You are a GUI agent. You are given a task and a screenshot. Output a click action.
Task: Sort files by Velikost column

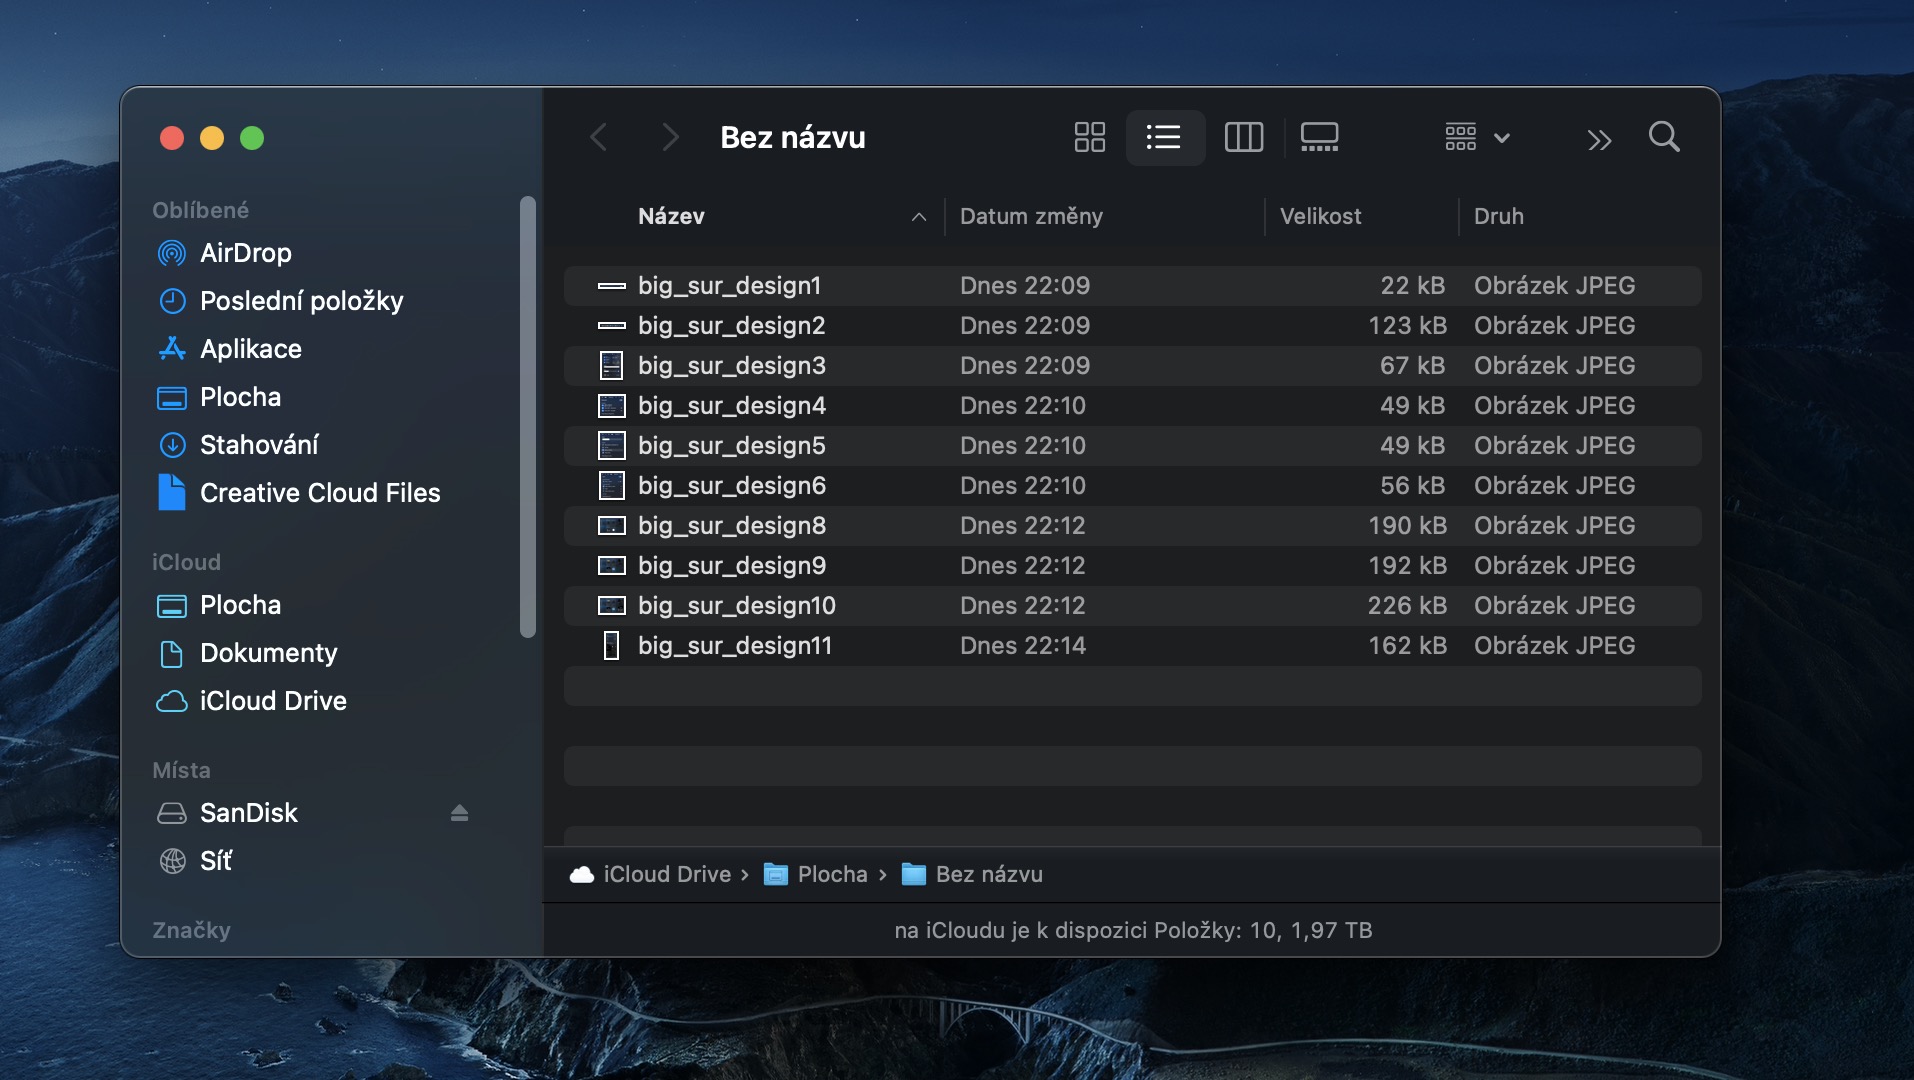pyautogui.click(x=1320, y=216)
